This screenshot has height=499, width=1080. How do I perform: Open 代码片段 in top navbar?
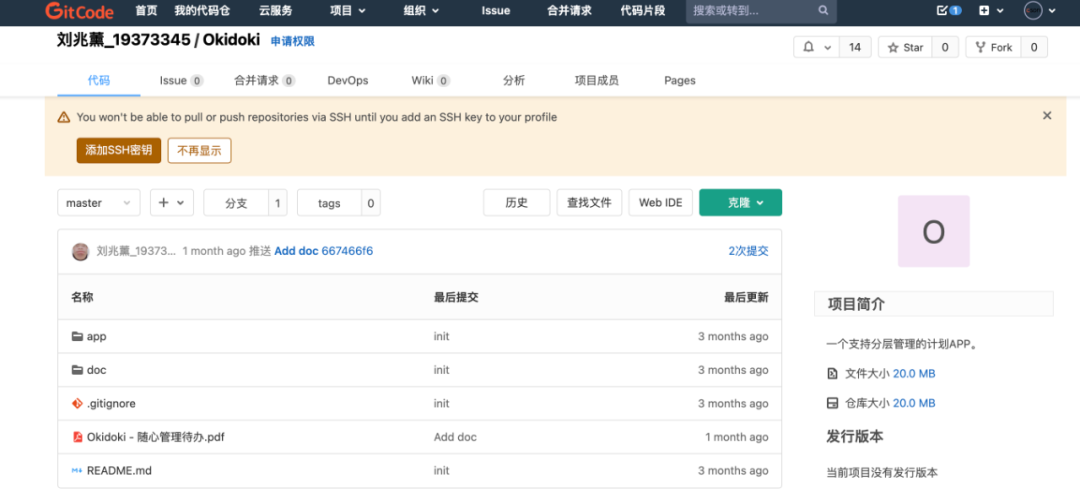[643, 10]
